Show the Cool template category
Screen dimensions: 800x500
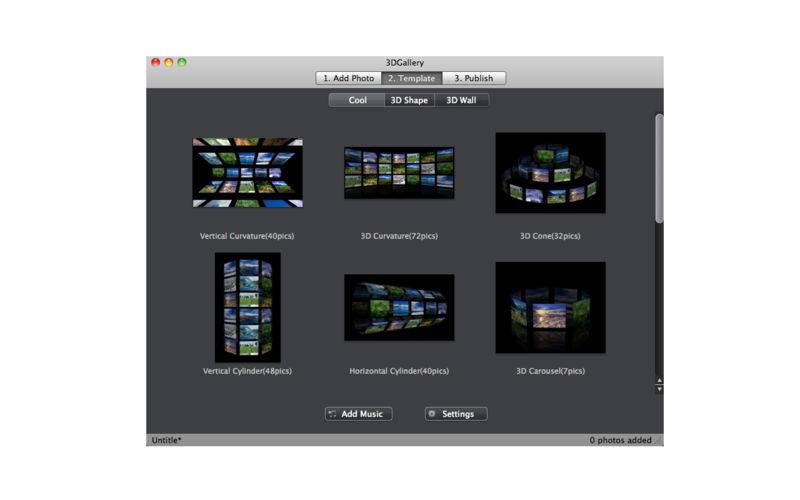pyautogui.click(x=357, y=100)
